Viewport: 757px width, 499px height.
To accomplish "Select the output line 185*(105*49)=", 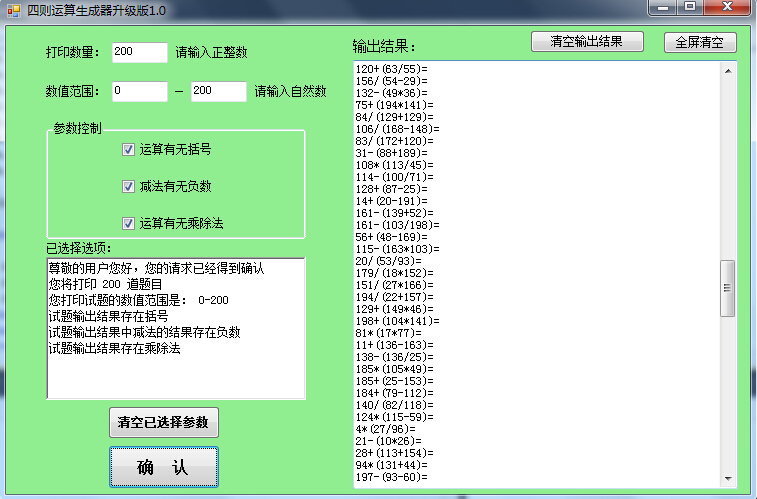I will (x=394, y=369).
